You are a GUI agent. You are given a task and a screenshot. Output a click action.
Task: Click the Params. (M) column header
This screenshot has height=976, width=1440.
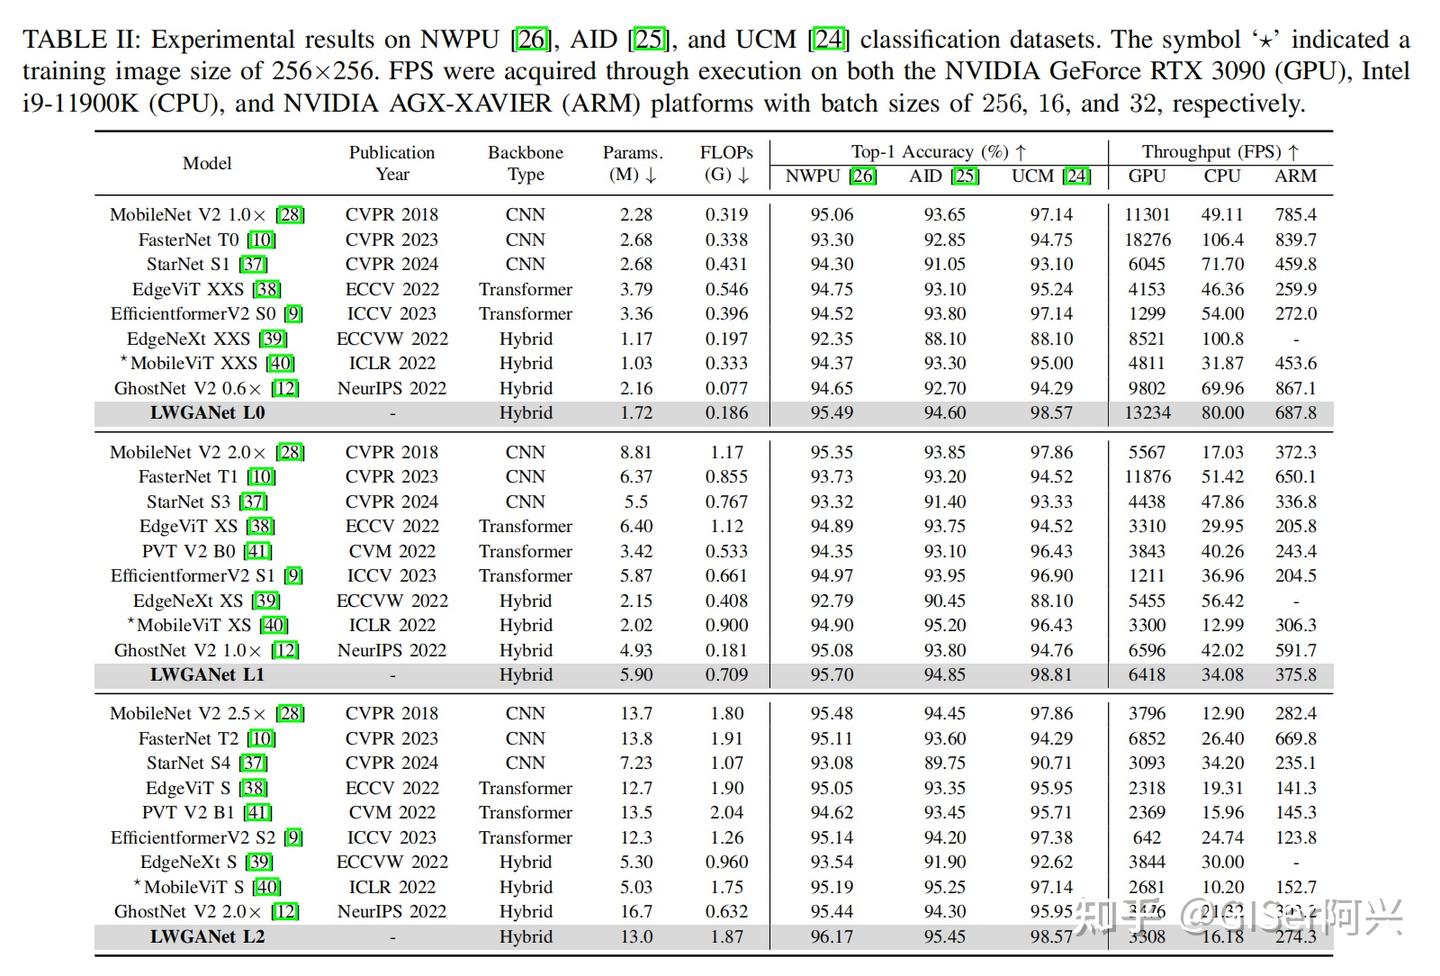[632, 163]
